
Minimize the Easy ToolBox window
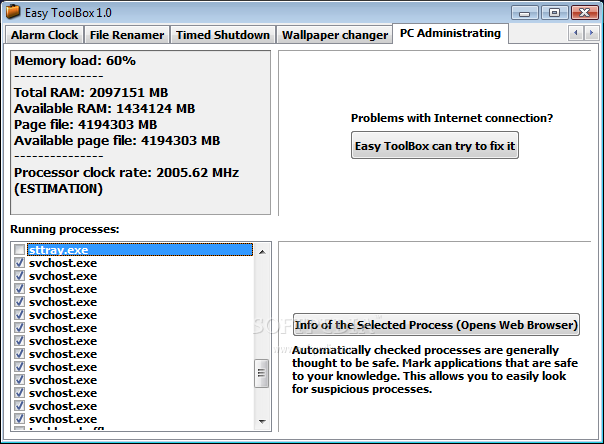coord(525,13)
